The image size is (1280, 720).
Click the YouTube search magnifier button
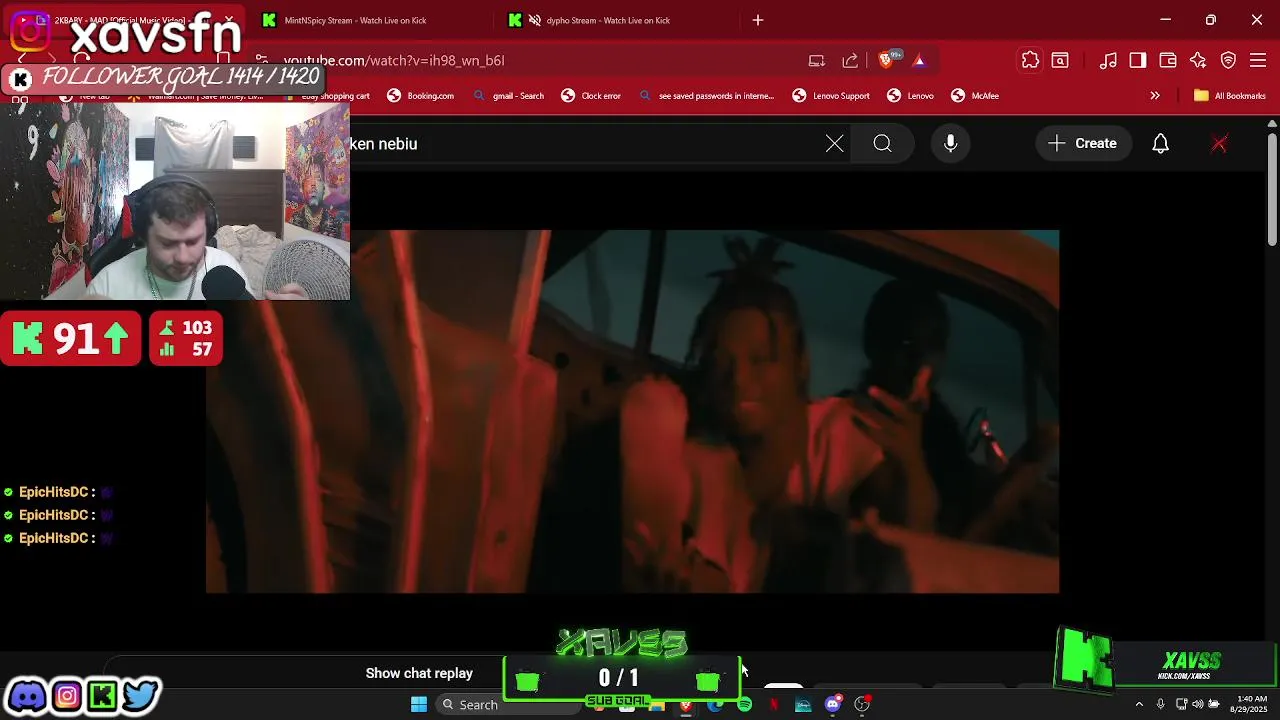(x=882, y=144)
